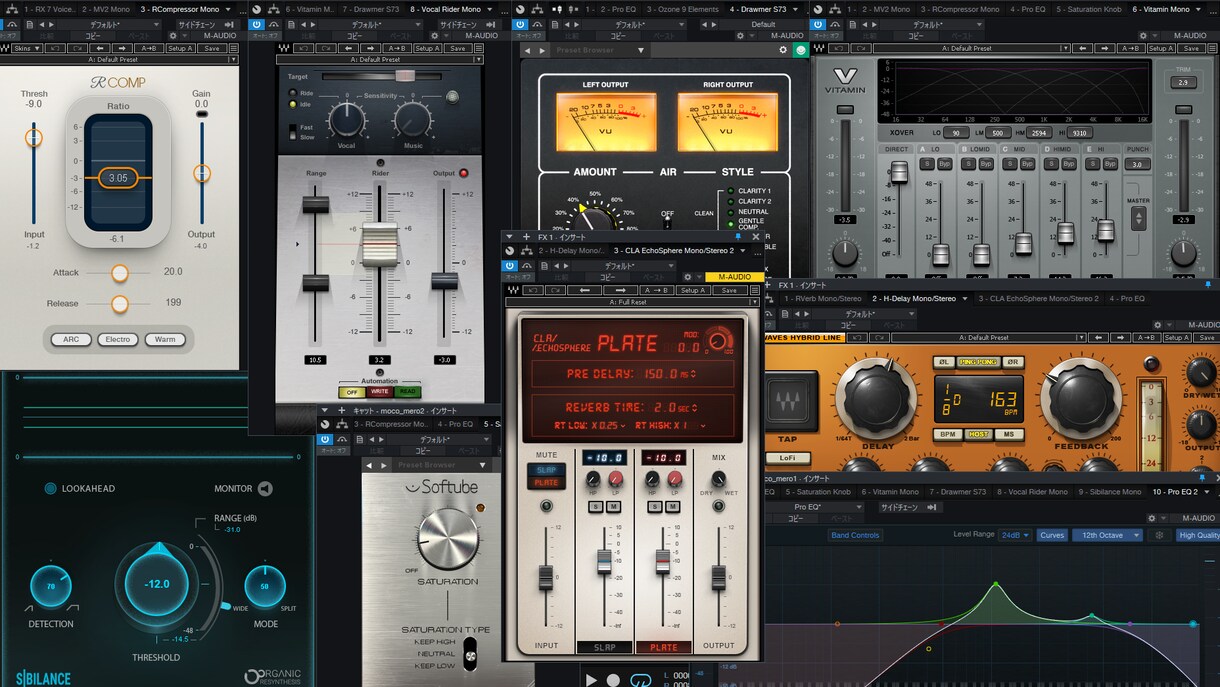Screen dimensions: 1220x687
Task: Select MS time mode in H-Delay
Action: tap(1008, 434)
